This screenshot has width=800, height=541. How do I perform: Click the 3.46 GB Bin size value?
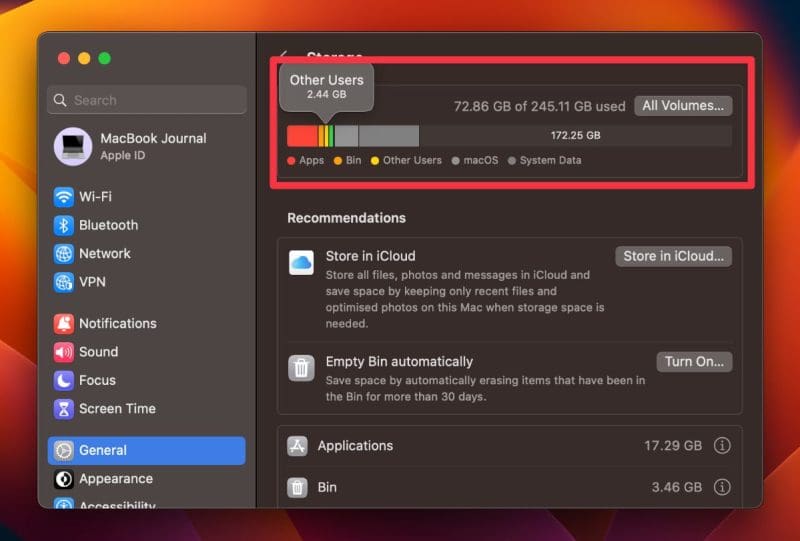(677, 487)
